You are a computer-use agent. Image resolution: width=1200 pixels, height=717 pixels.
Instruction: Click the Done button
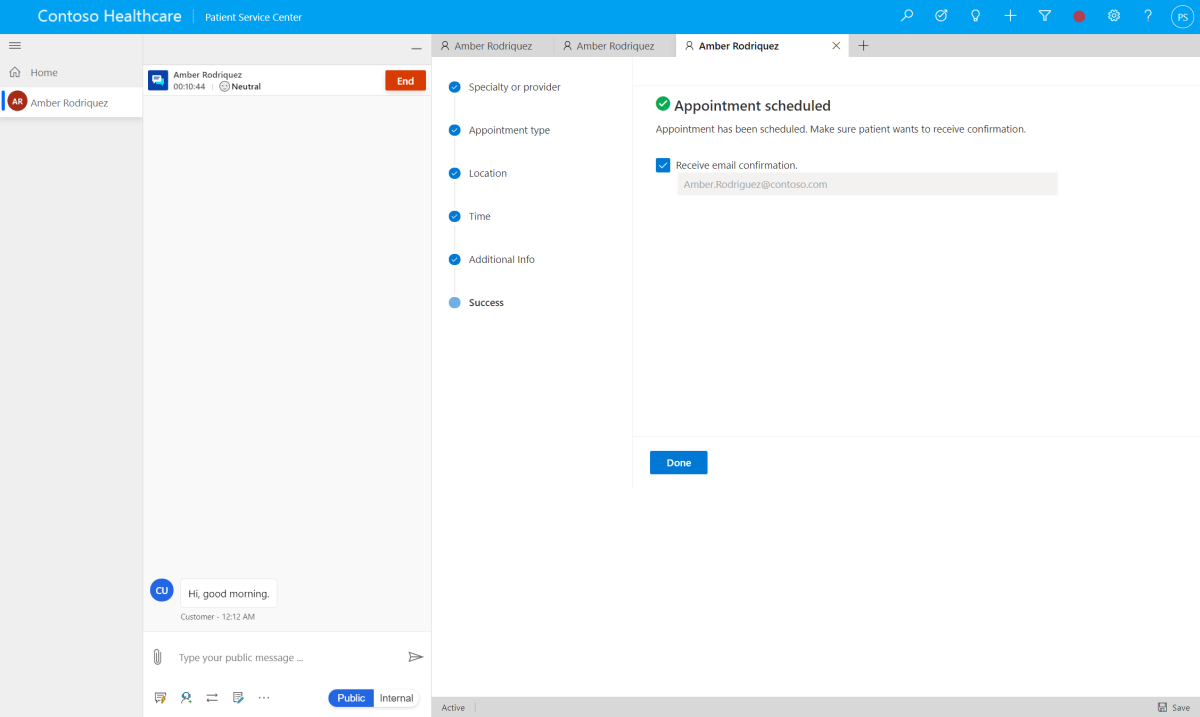[679, 463]
